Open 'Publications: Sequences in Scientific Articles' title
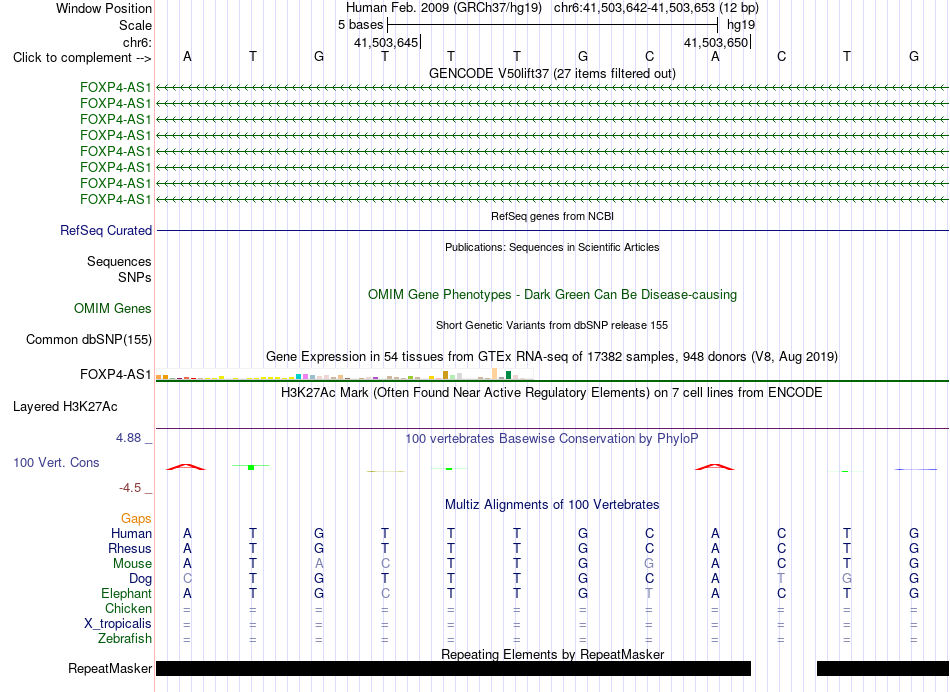This screenshot has height=692, width=950. (552, 247)
